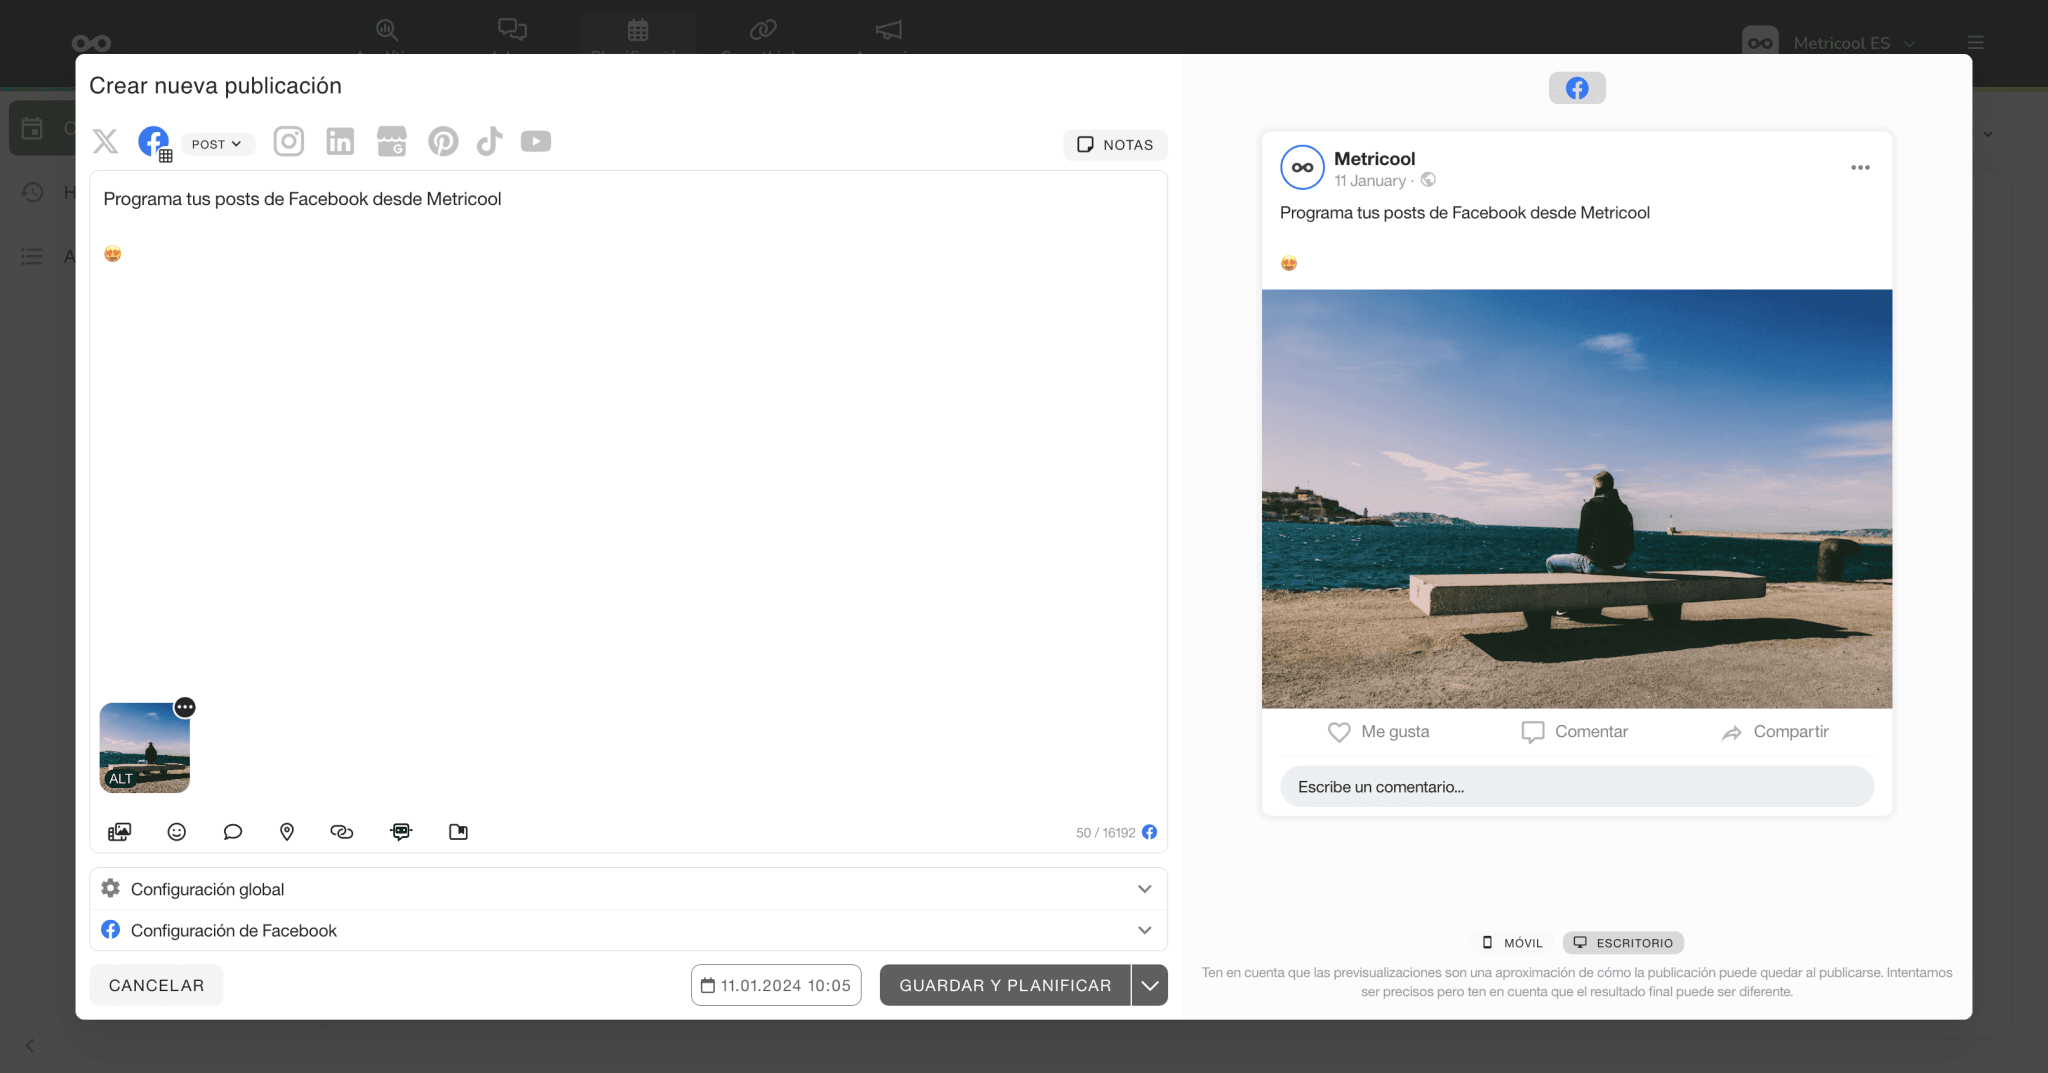Screen dimensions: 2048x1073
Task: Select the location pin icon
Action: click(x=287, y=831)
